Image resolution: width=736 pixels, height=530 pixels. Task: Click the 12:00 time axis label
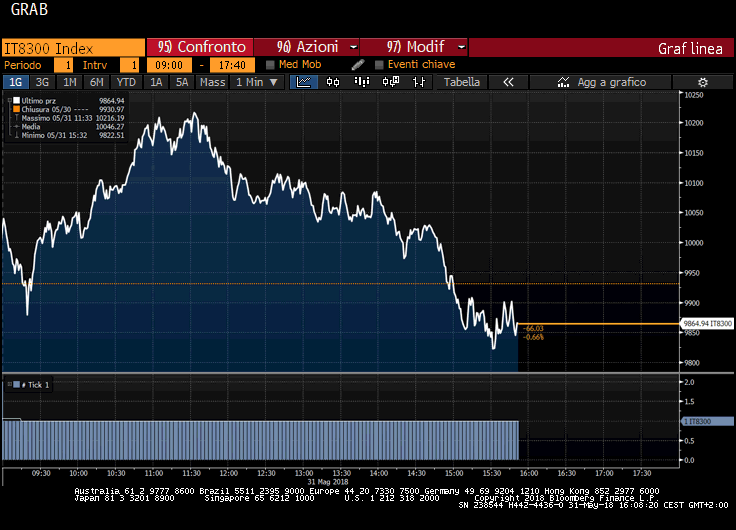pos(229,473)
